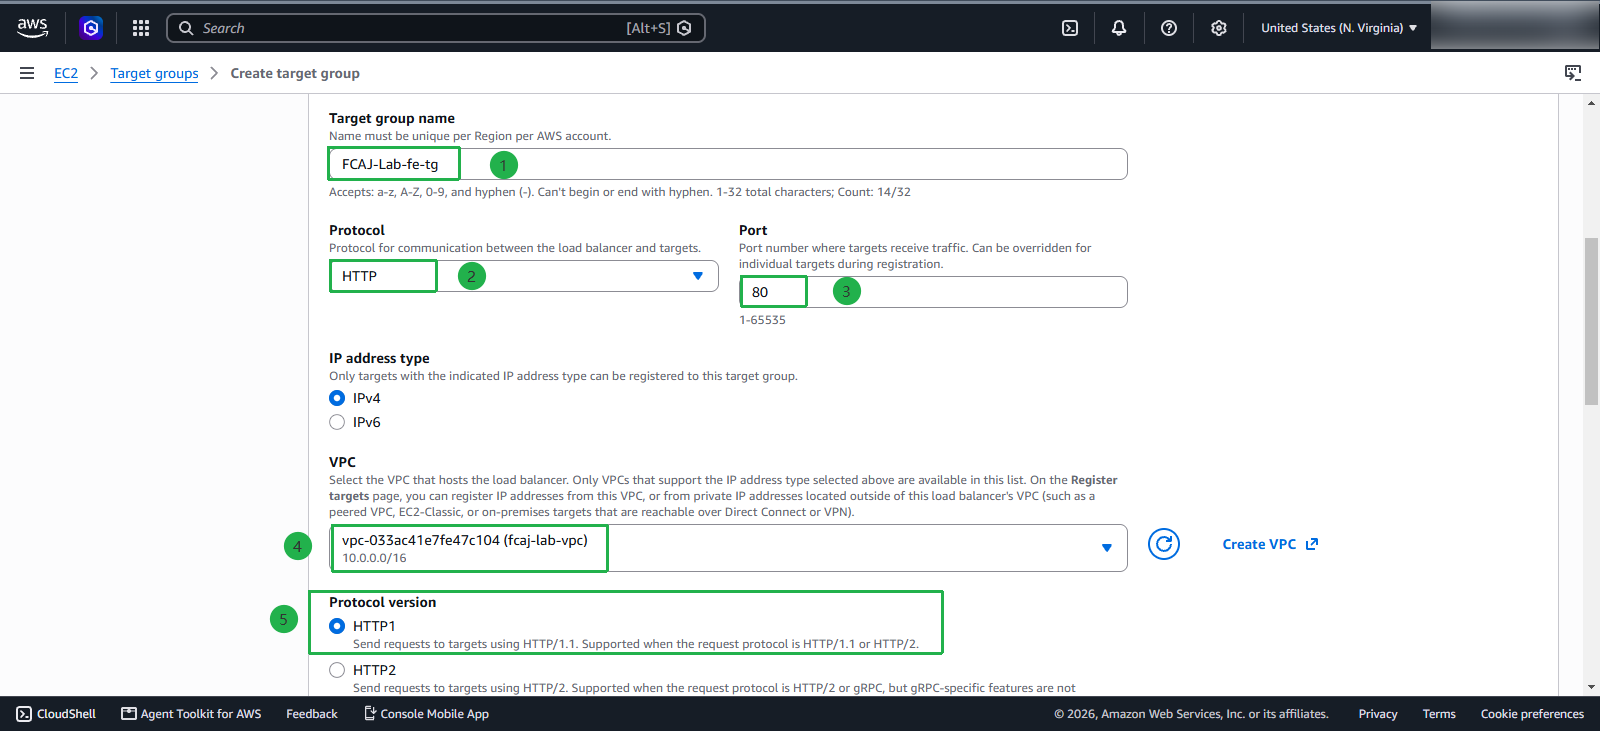This screenshot has width=1600, height=731.
Task: Expand the Protocol dropdown
Action: 524,276
